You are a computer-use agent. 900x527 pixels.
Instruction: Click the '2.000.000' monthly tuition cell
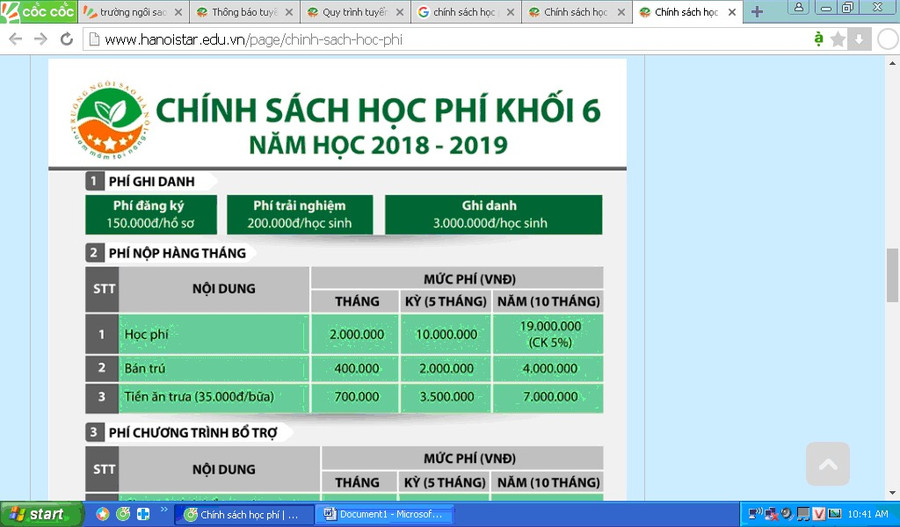(x=355, y=334)
